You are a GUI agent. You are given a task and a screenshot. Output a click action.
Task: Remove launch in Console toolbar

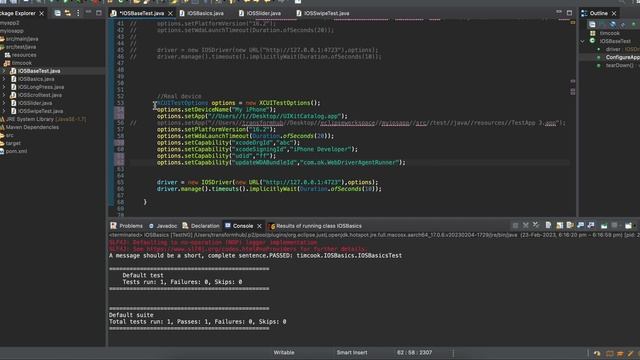tap(526, 225)
